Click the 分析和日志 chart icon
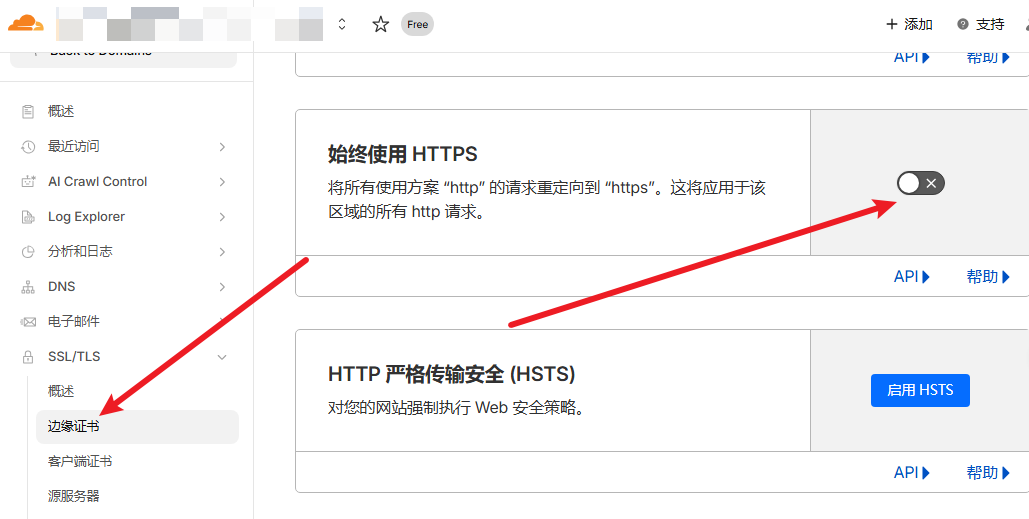 (28, 252)
